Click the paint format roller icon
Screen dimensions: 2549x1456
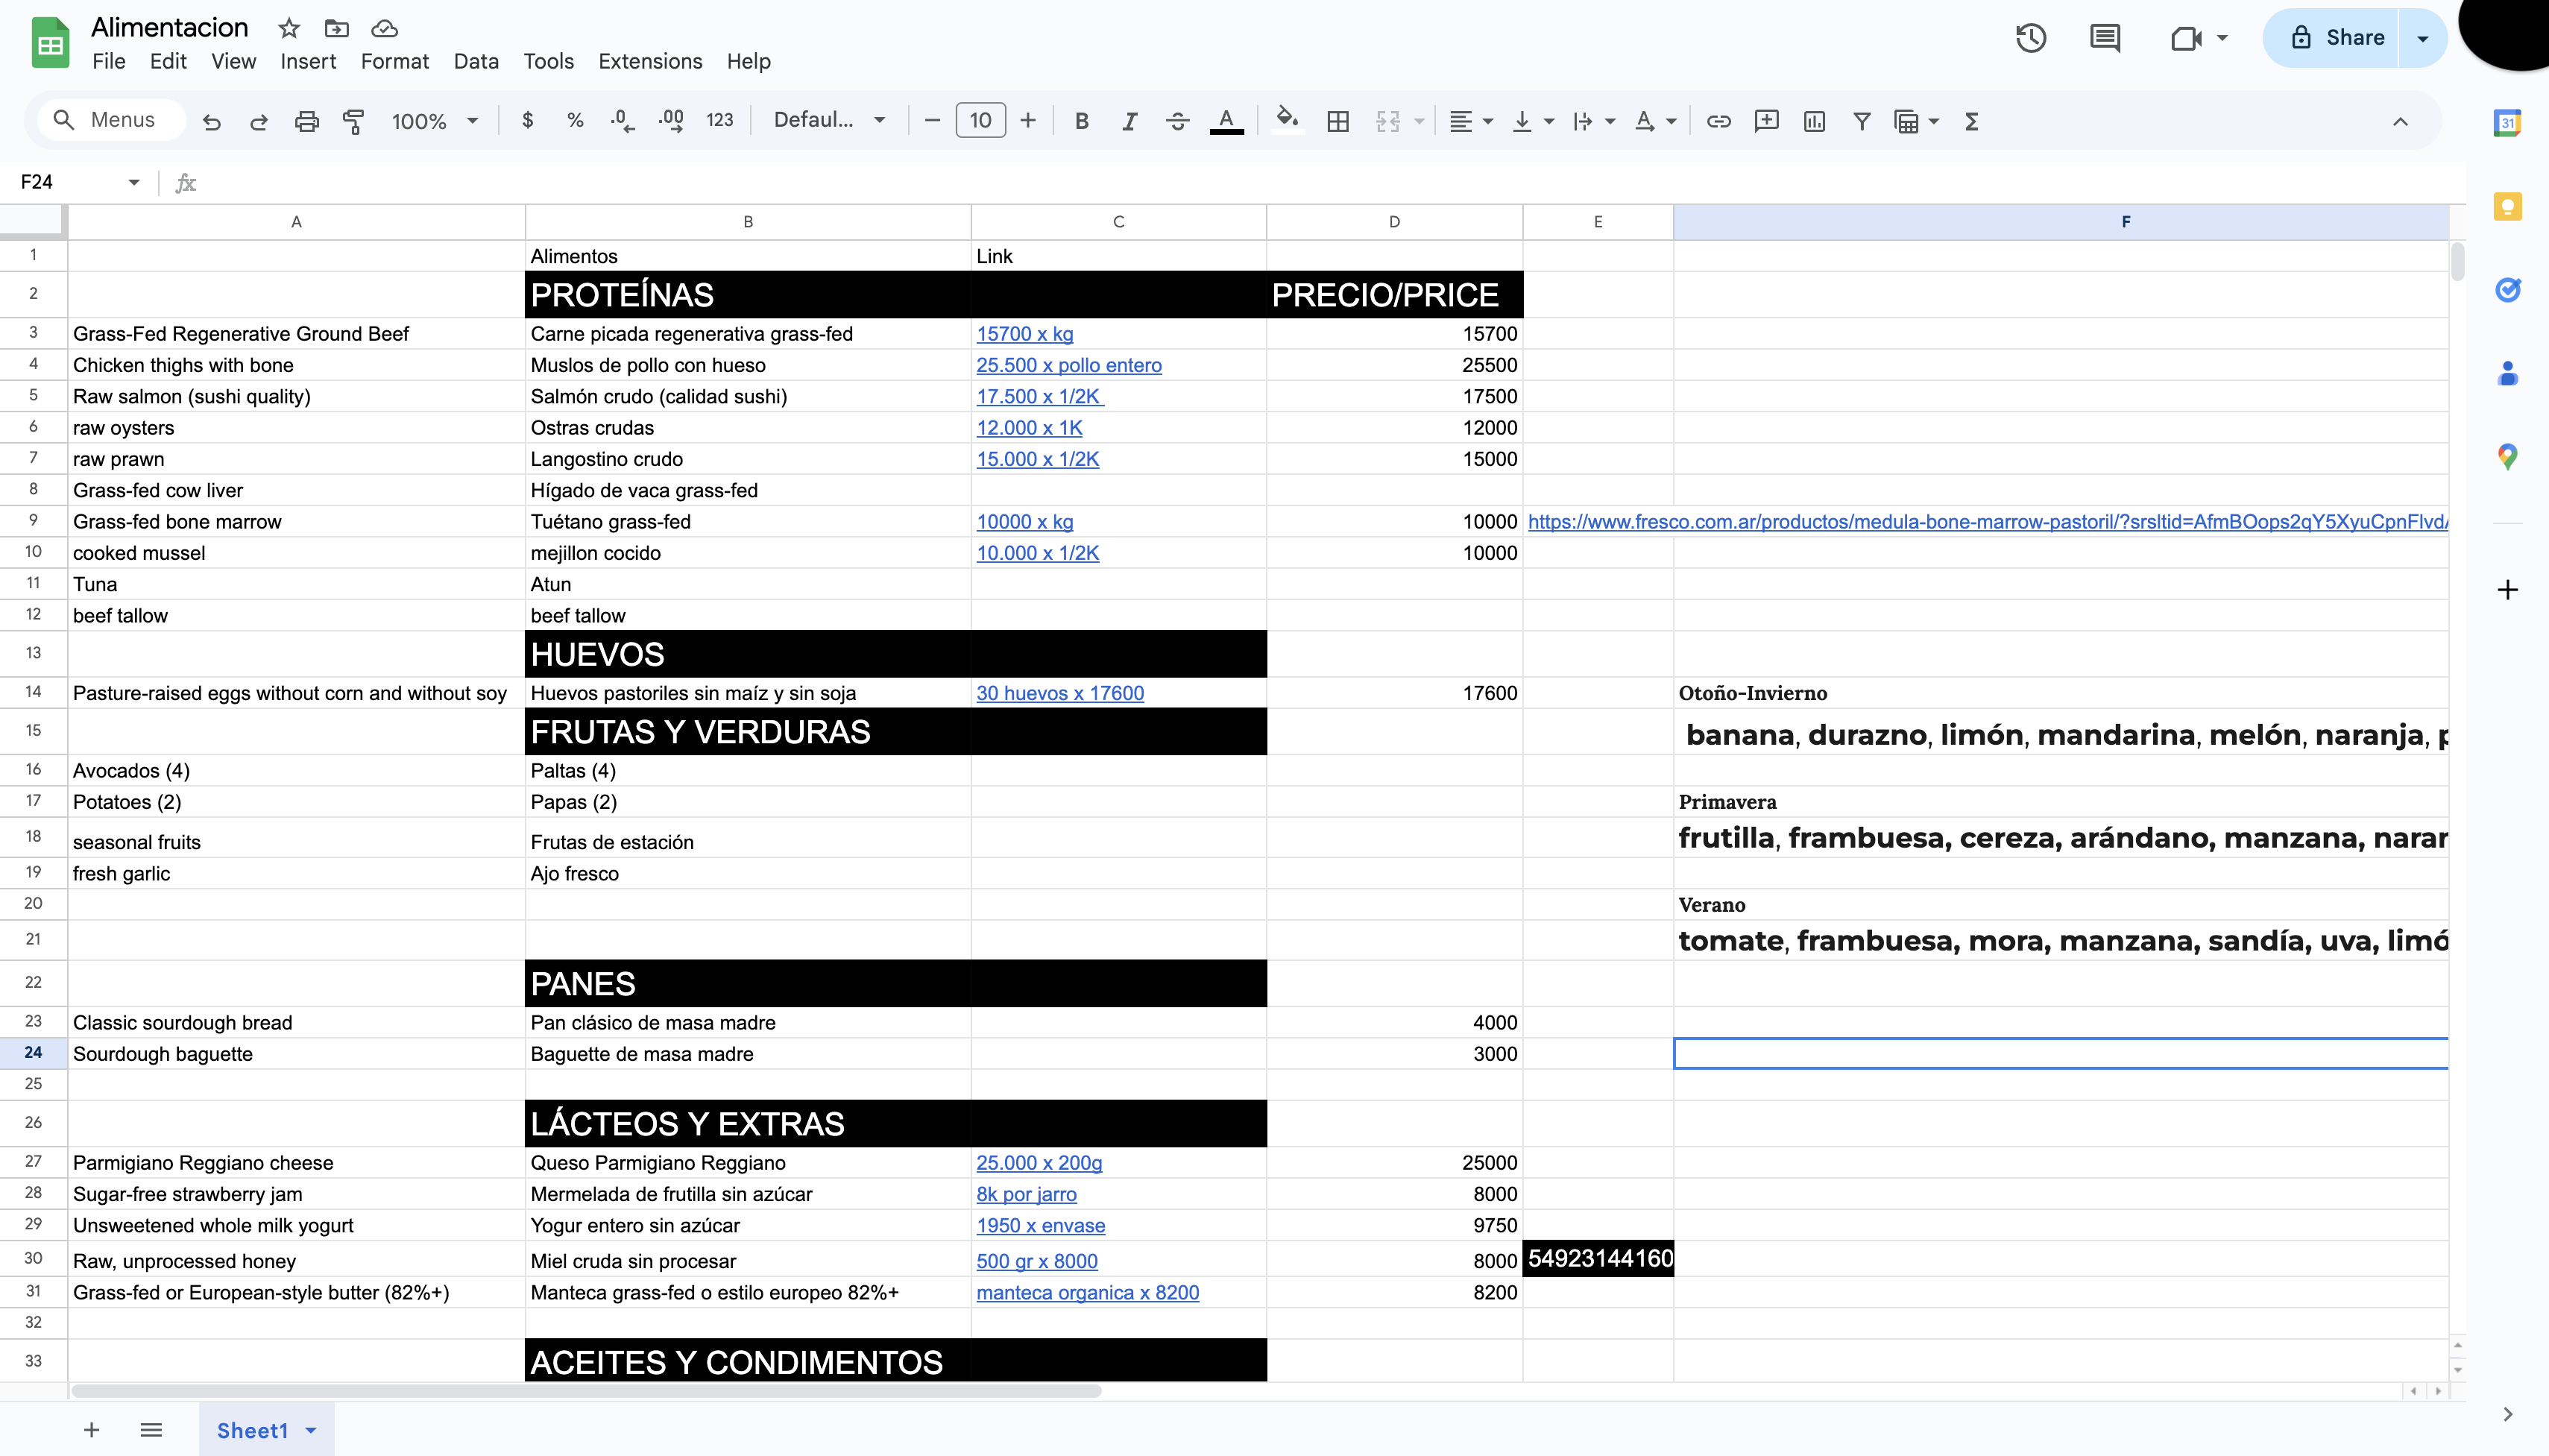(353, 121)
